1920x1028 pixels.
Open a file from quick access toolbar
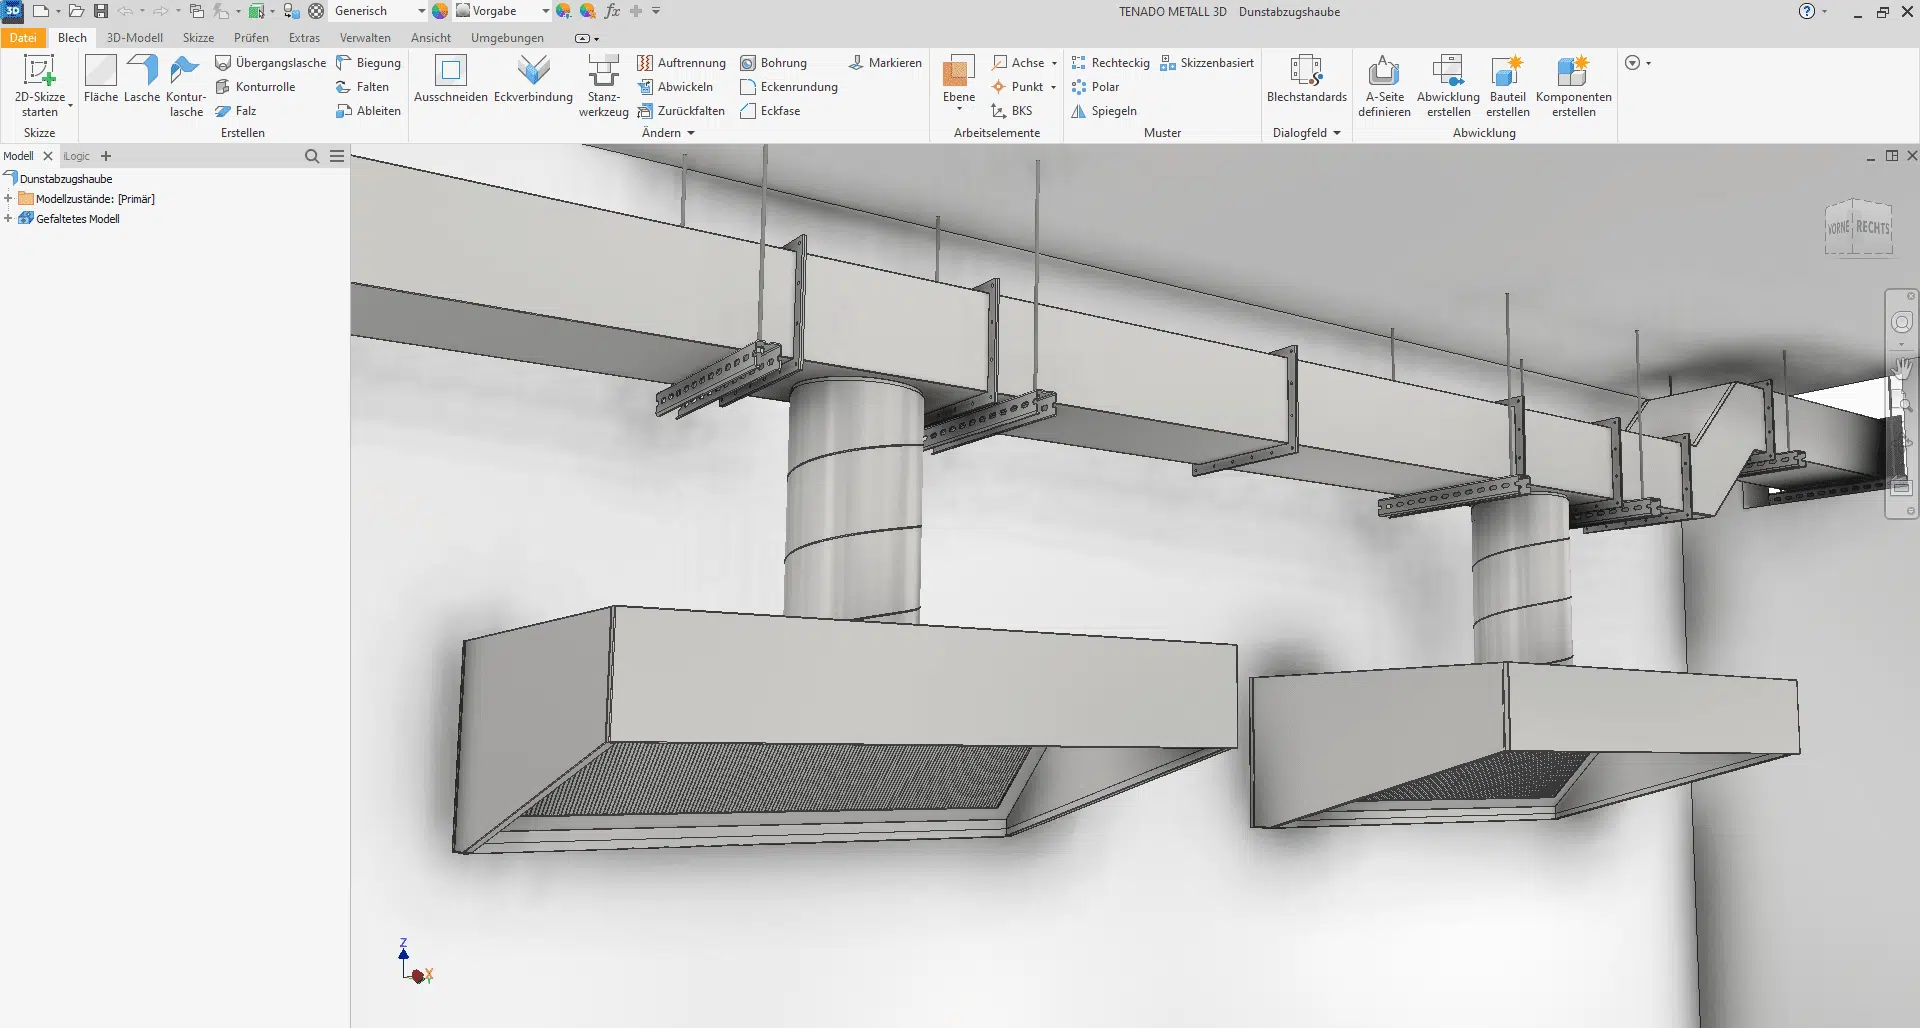tap(76, 11)
